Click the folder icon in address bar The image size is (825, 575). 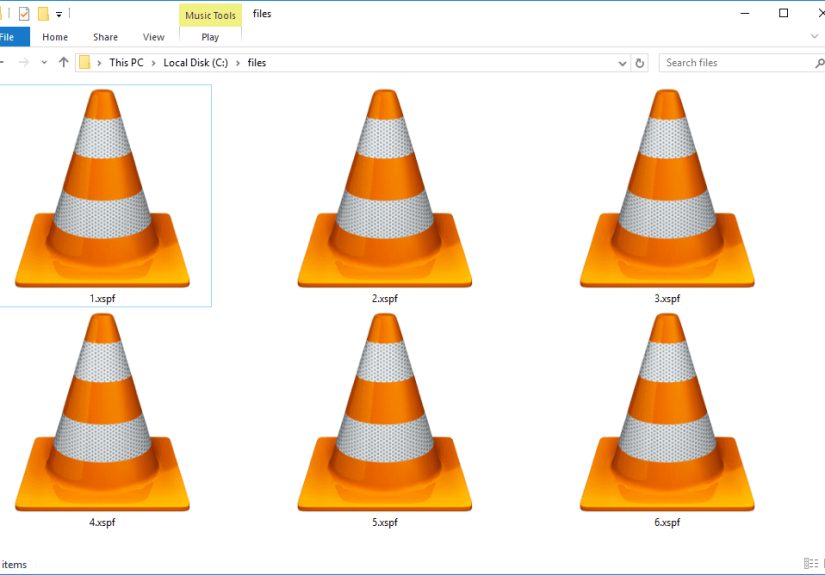click(x=84, y=63)
